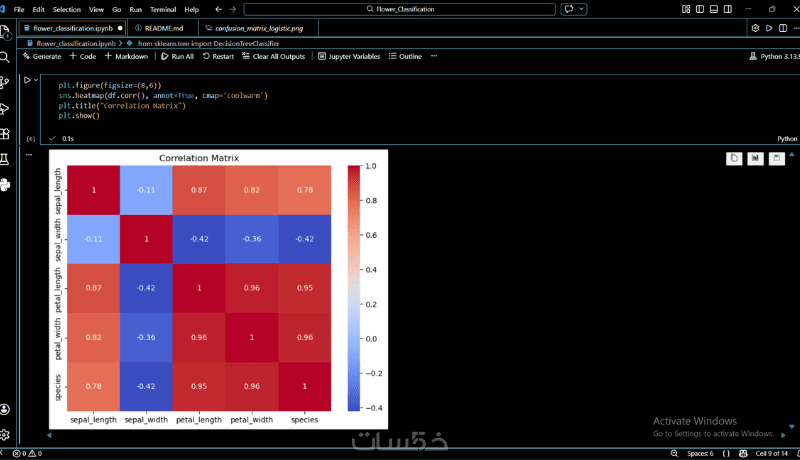This screenshot has width=800, height=460.
Task: Split the editor to the right
Action: pos(783,28)
